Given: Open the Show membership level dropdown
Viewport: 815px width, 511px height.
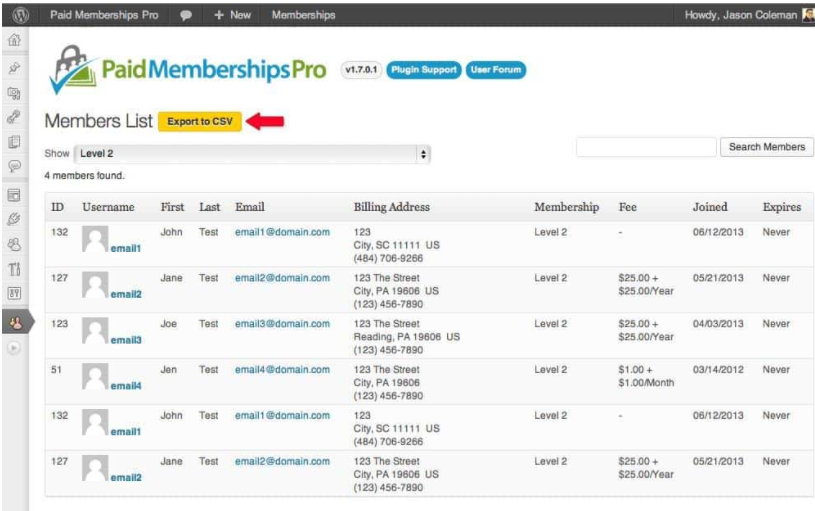Looking at the screenshot, I should click(253, 154).
